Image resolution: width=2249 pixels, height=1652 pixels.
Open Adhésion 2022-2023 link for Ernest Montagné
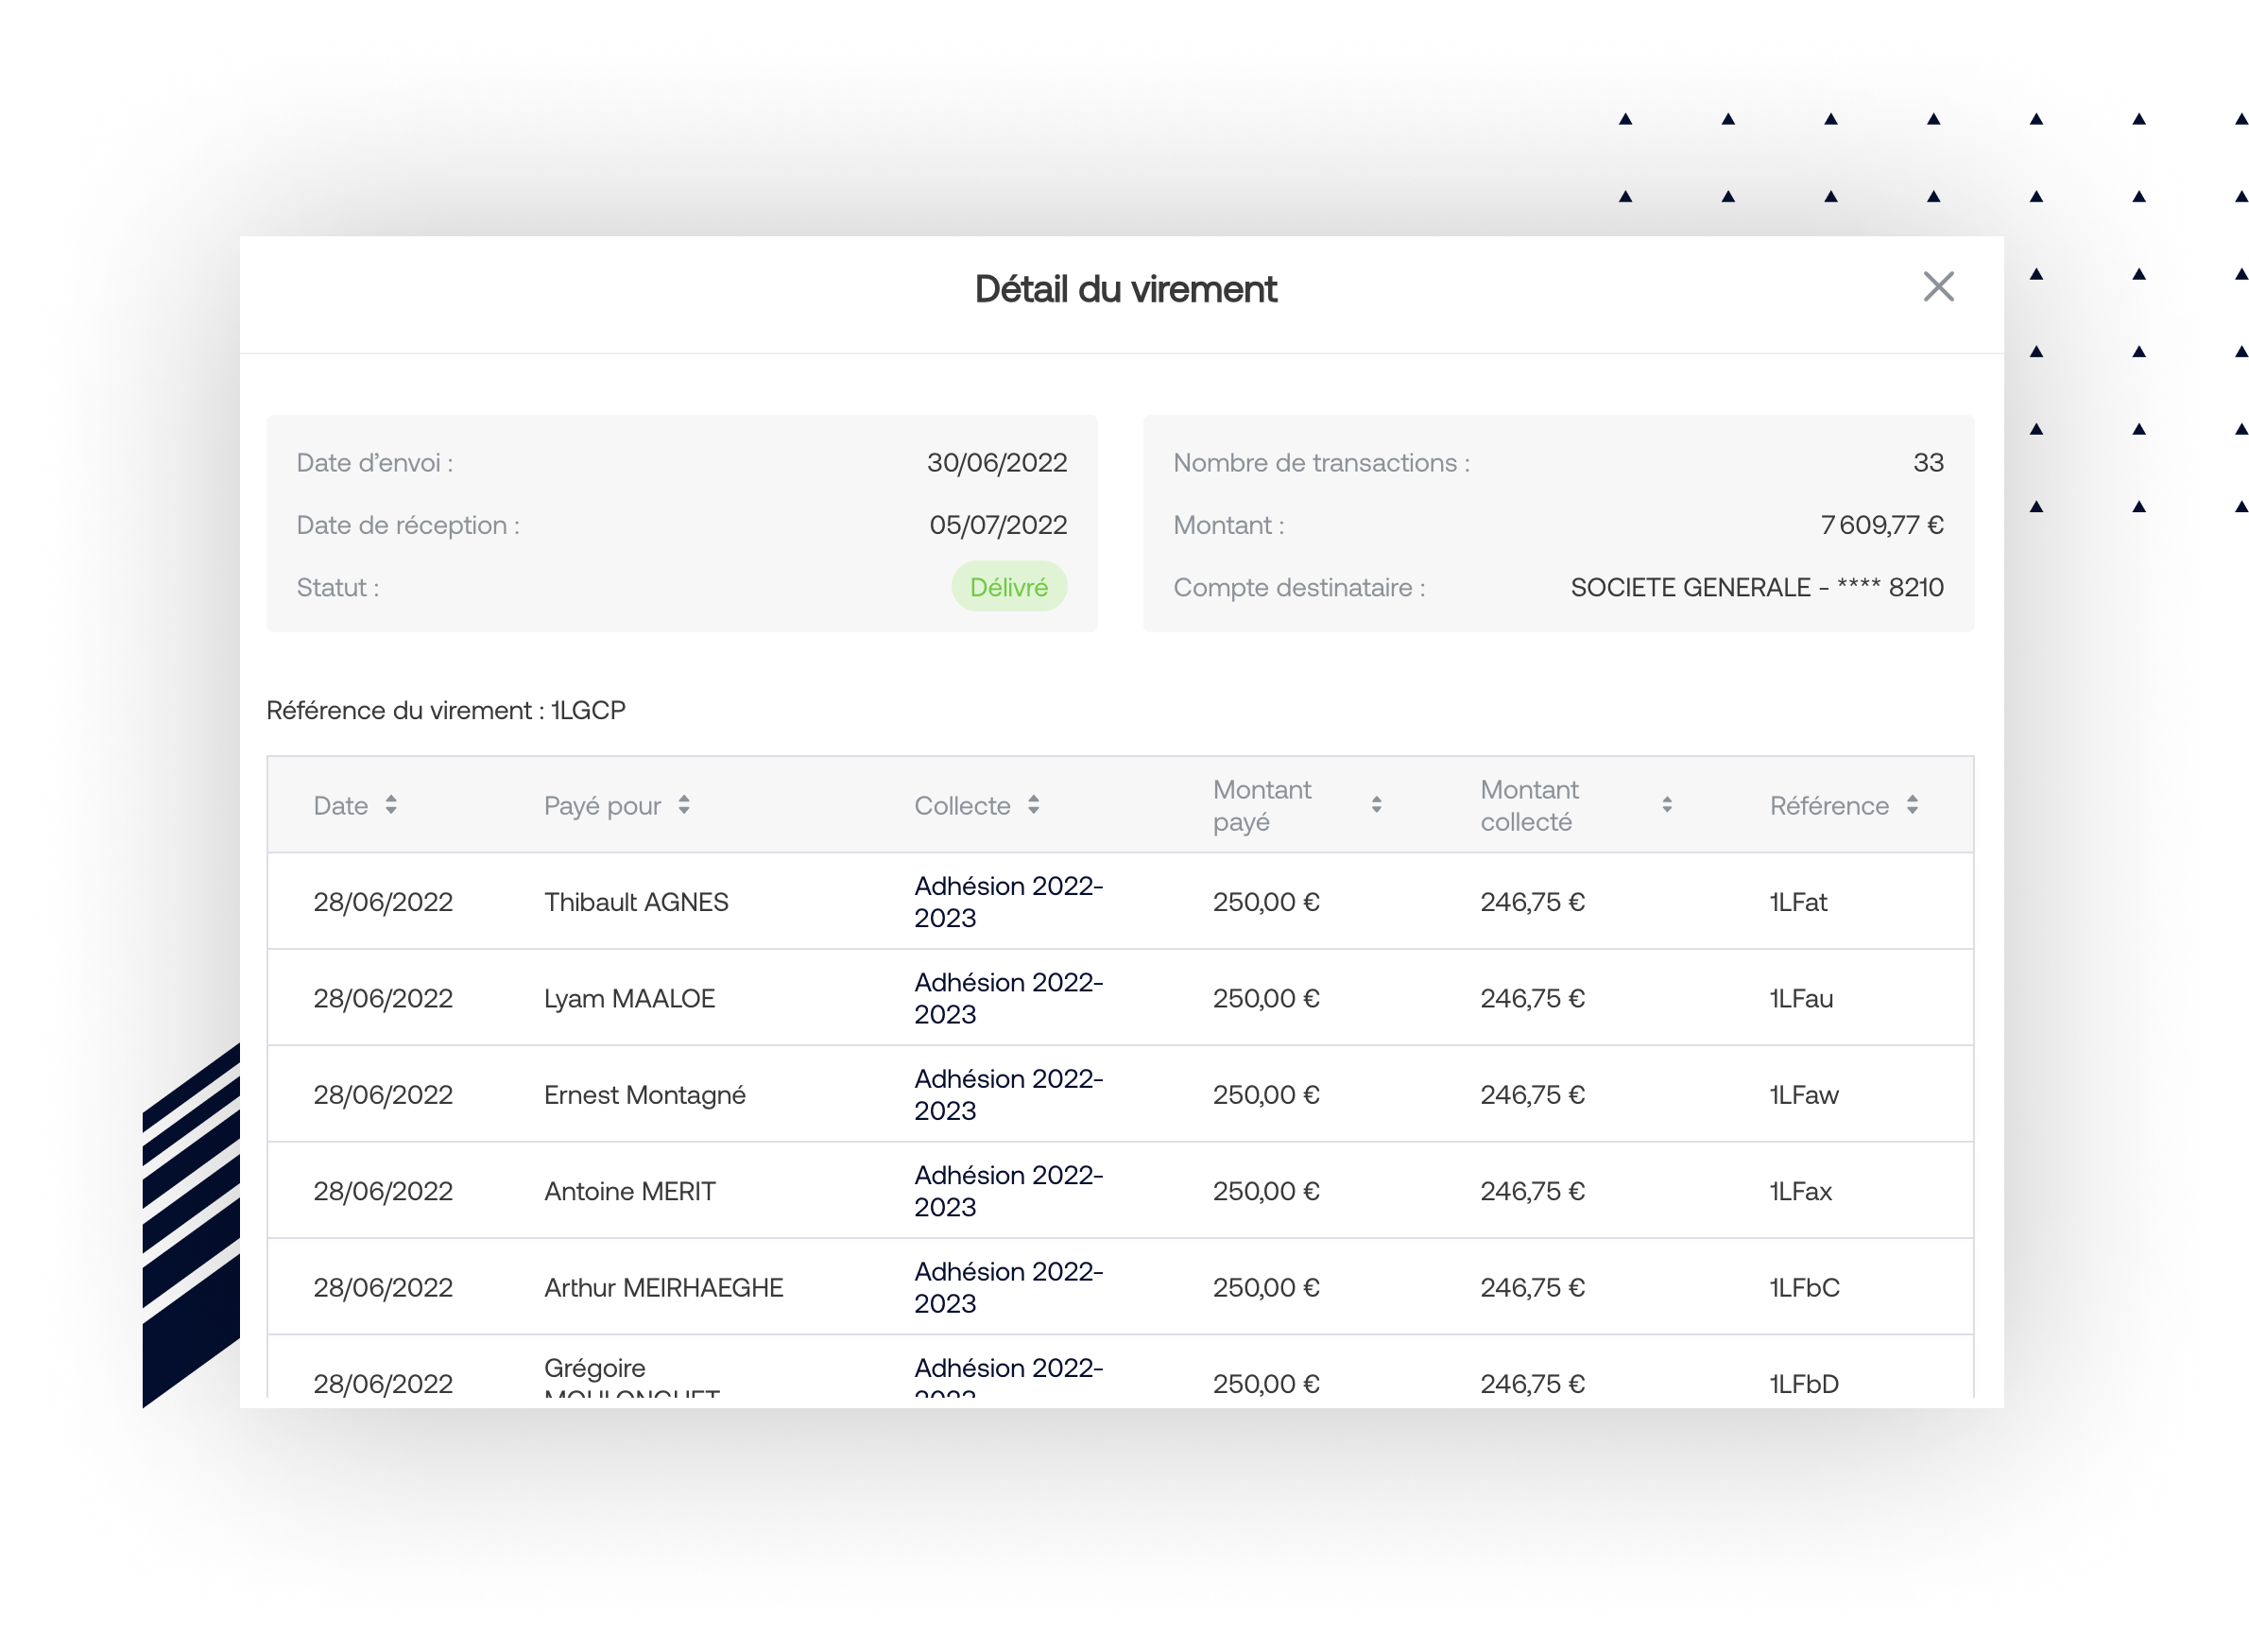(x=1007, y=1094)
